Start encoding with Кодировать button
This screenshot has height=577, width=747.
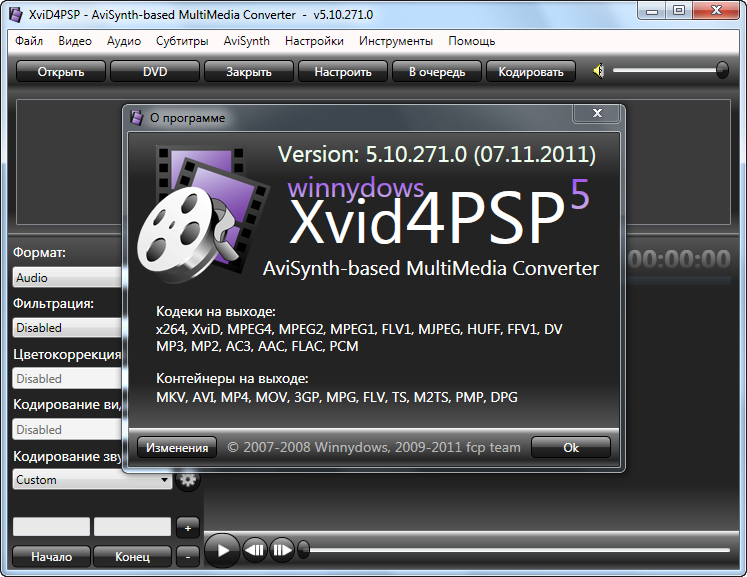point(531,71)
